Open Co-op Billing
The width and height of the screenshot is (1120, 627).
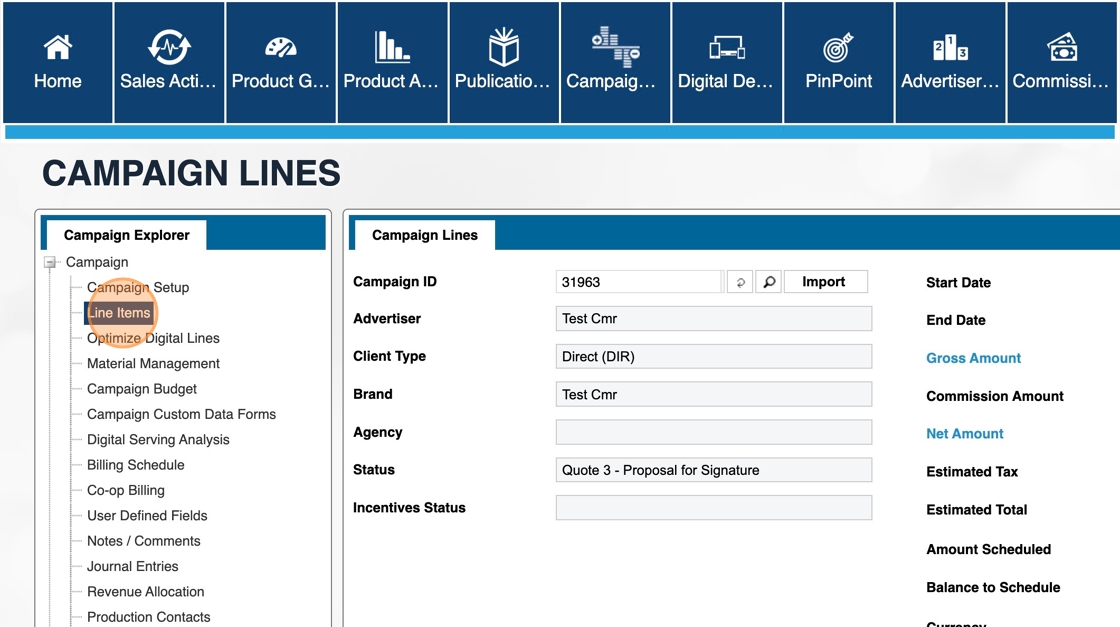click(126, 490)
